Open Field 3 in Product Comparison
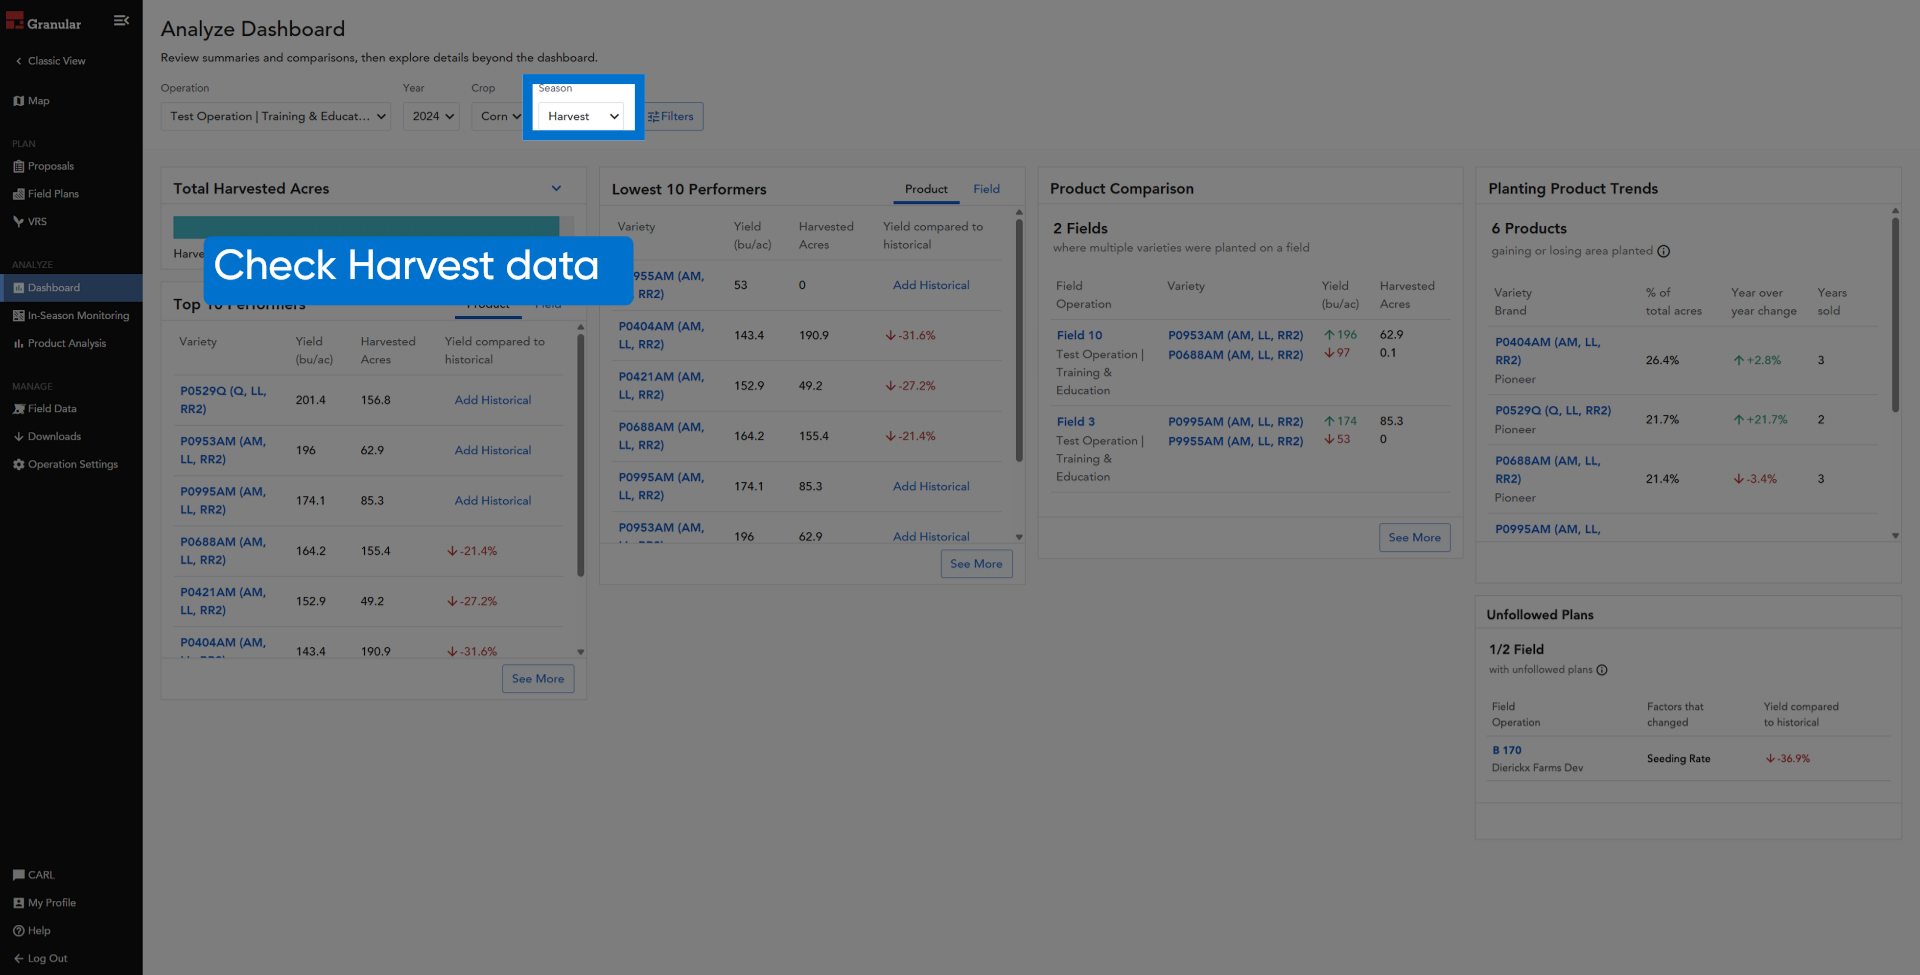The width and height of the screenshot is (1920, 975). pyautogui.click(x=1075, y=422)
